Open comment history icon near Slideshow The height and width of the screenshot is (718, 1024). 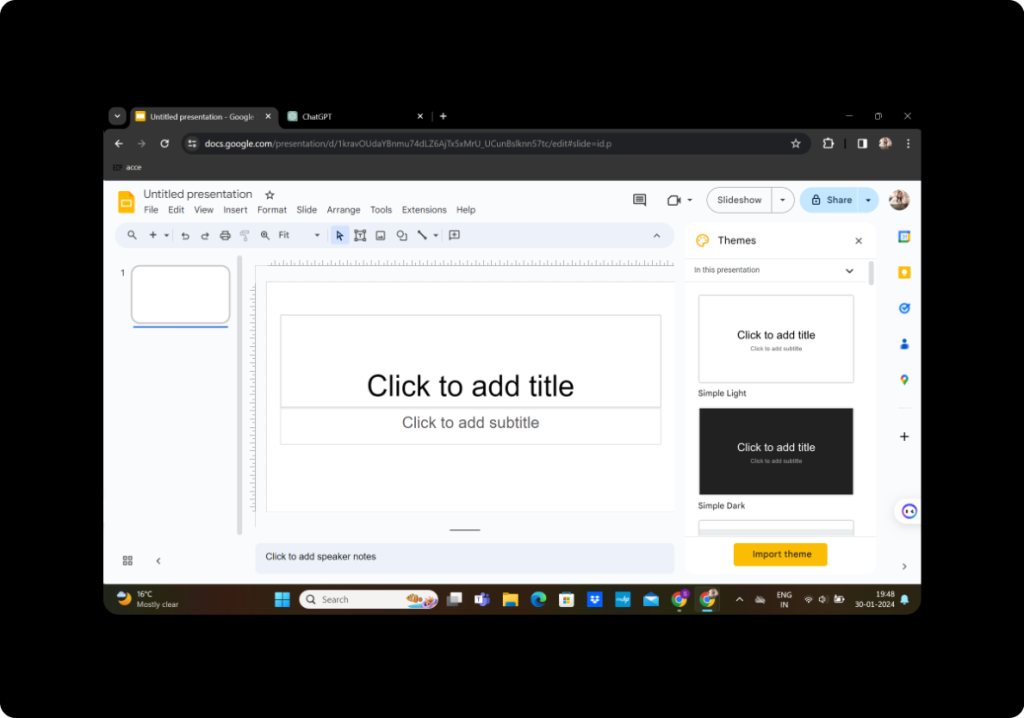click(x=639, y=200)
